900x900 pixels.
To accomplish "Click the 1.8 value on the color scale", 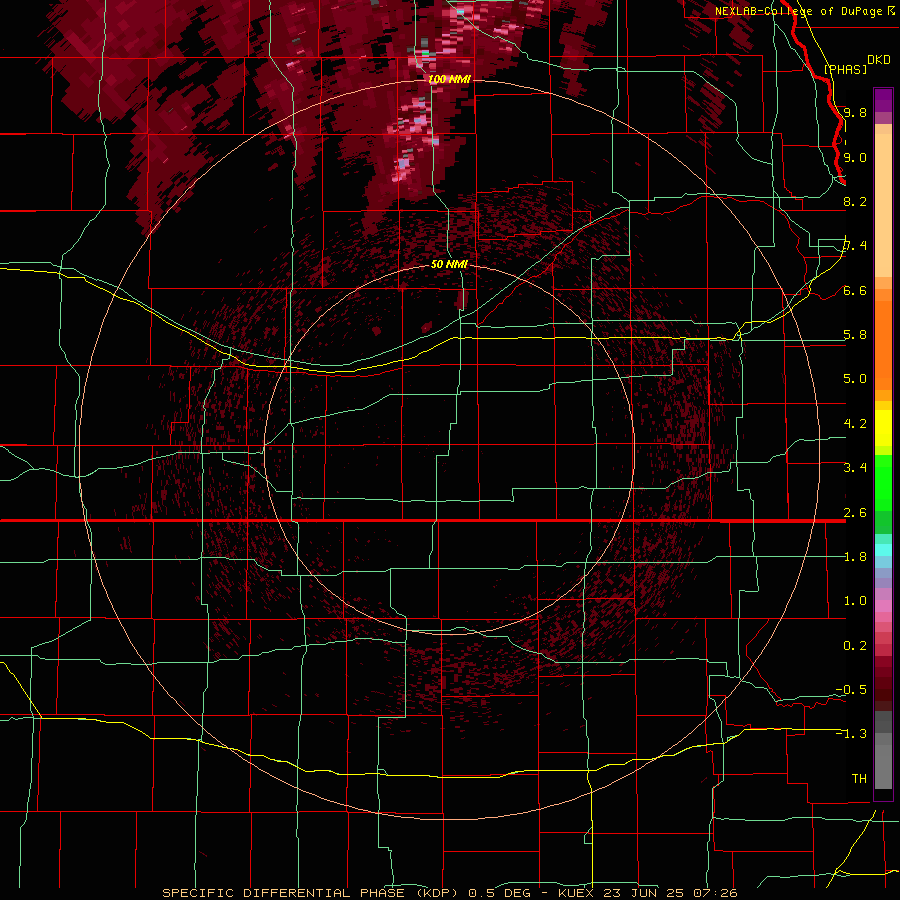I will pos(855,557).
